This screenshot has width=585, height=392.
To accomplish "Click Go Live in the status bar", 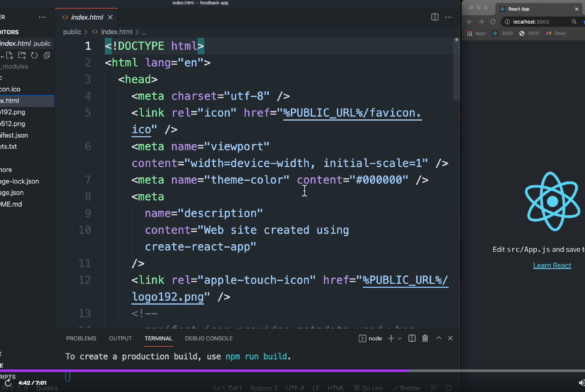I will (368, 388).
